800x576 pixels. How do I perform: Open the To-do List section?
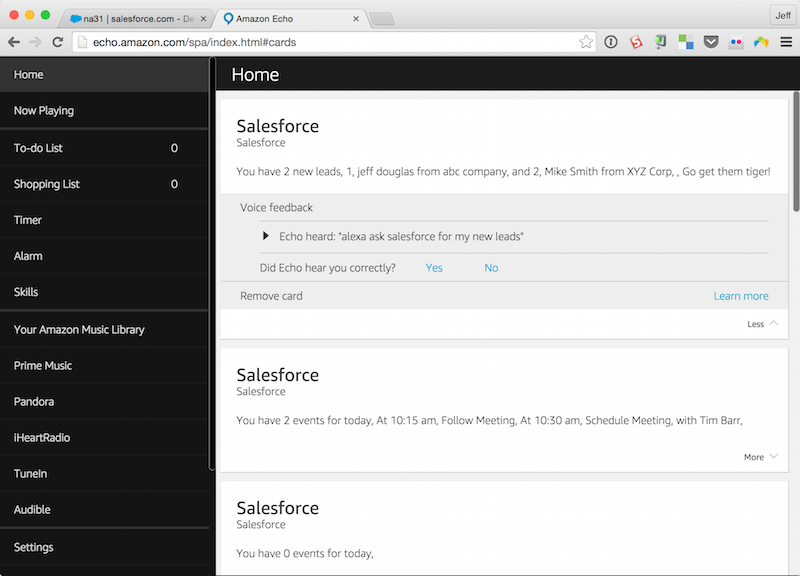[104, 148]
